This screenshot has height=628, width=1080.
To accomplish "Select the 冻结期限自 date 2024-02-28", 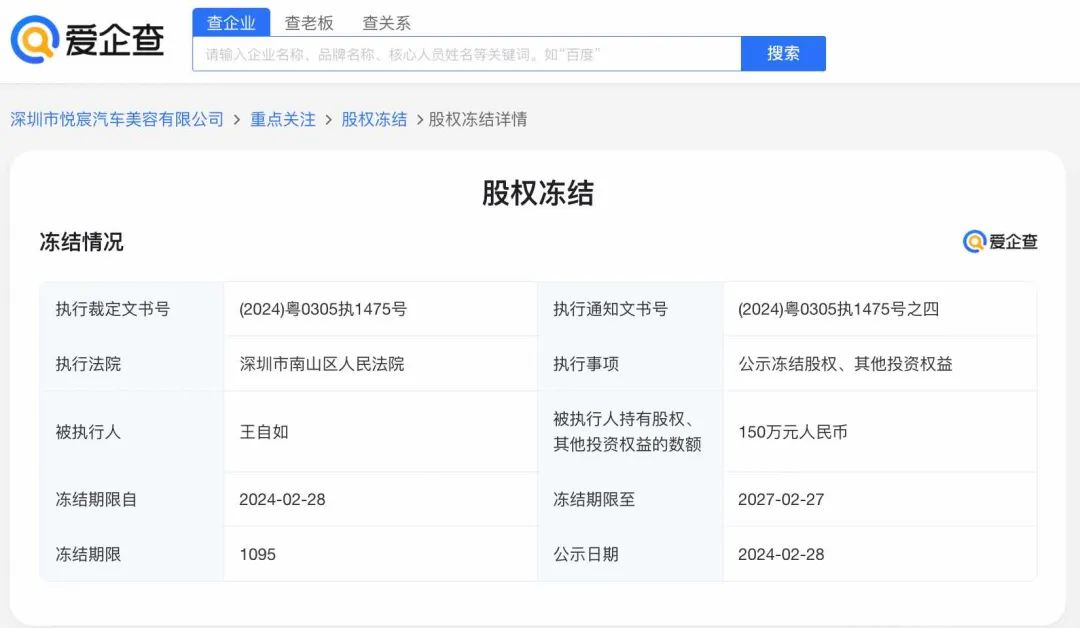I will 282,499.
